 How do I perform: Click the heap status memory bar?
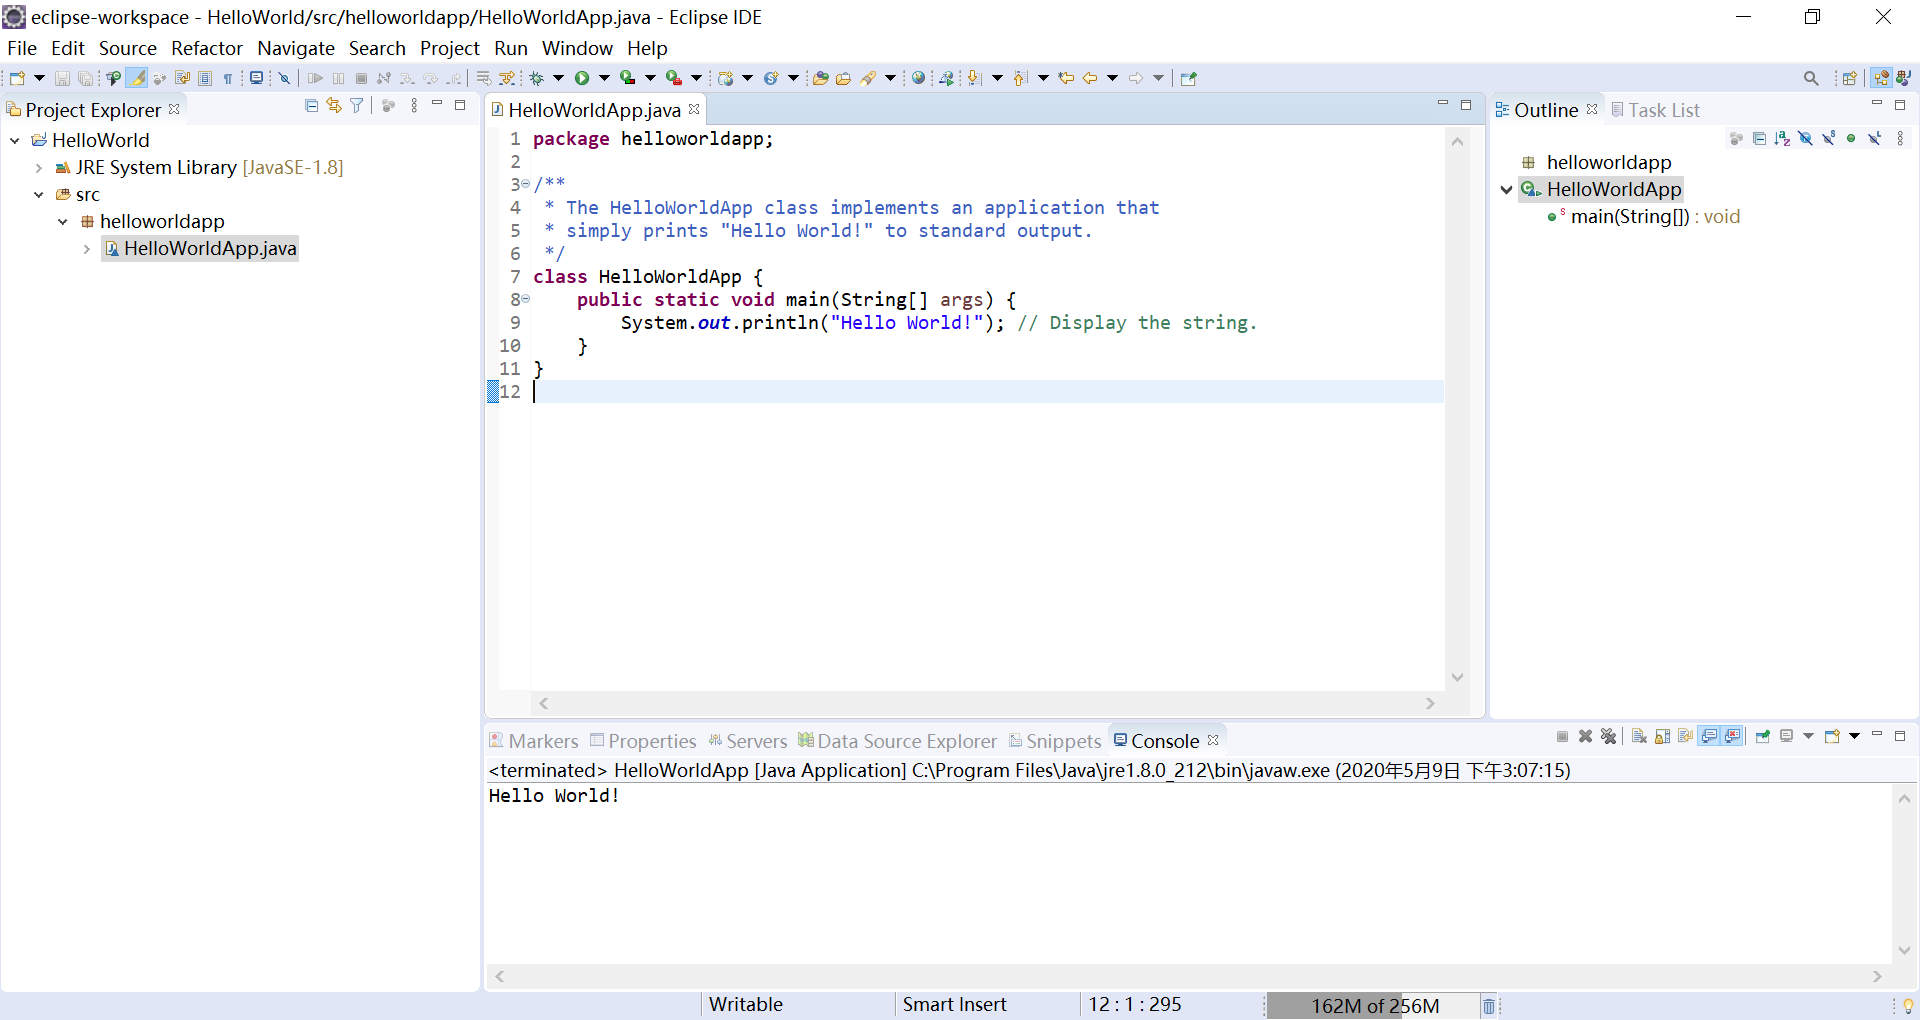point(1373,1005)
